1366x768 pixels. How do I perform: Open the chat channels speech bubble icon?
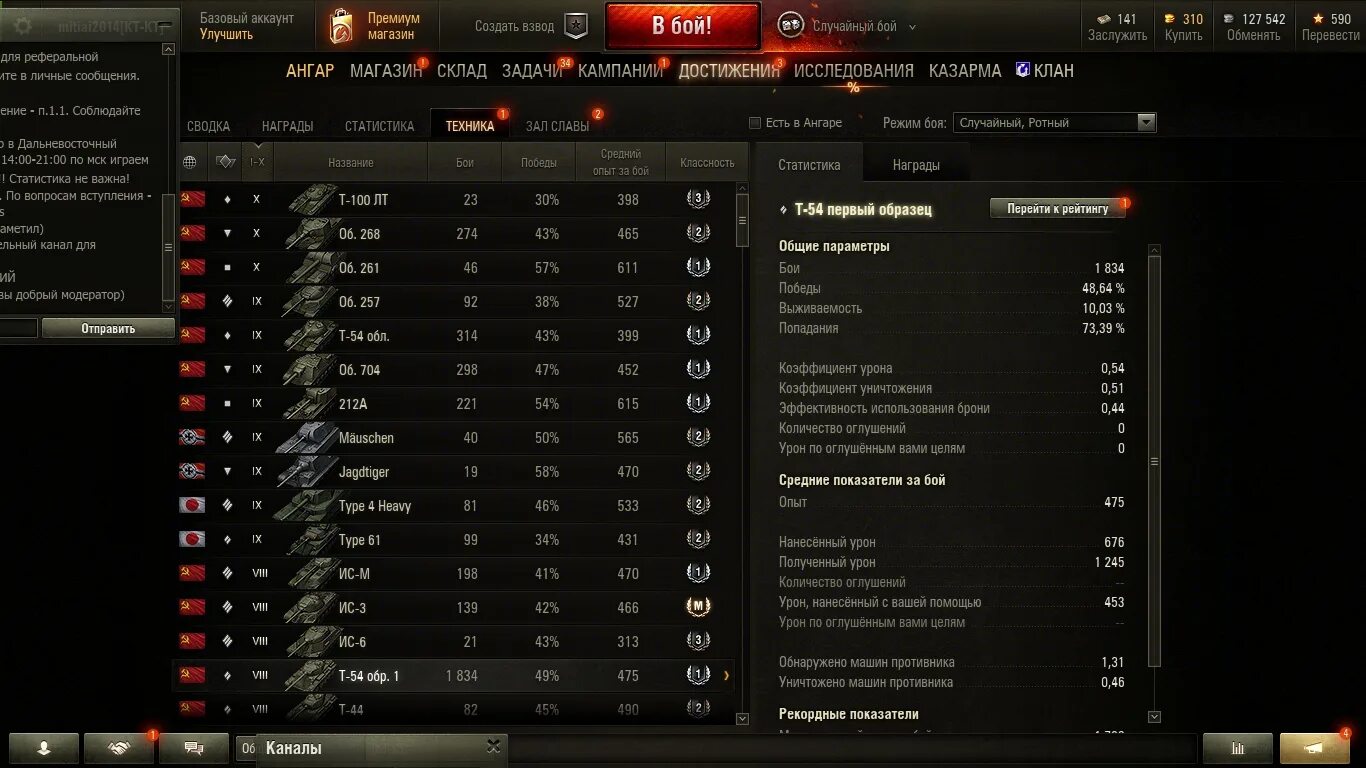pyautogui.click(x=194, y=747)
